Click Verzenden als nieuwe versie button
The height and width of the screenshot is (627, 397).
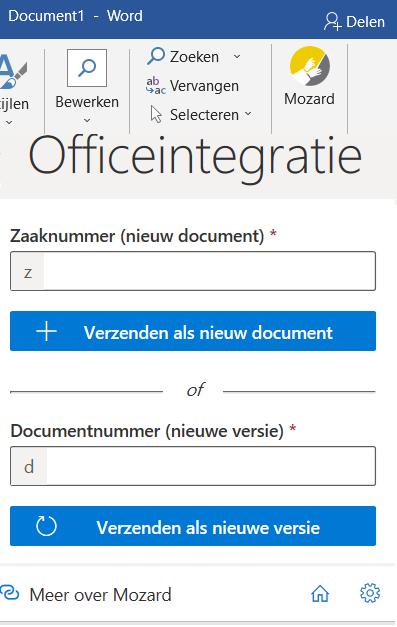click(193, 526)
